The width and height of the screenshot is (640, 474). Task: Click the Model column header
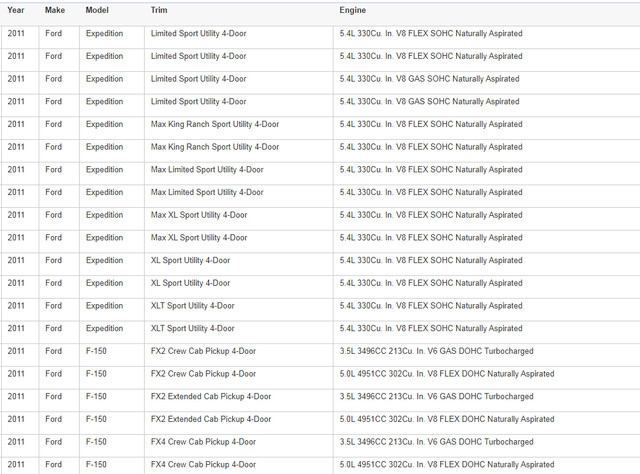click(x=97, y=10)
